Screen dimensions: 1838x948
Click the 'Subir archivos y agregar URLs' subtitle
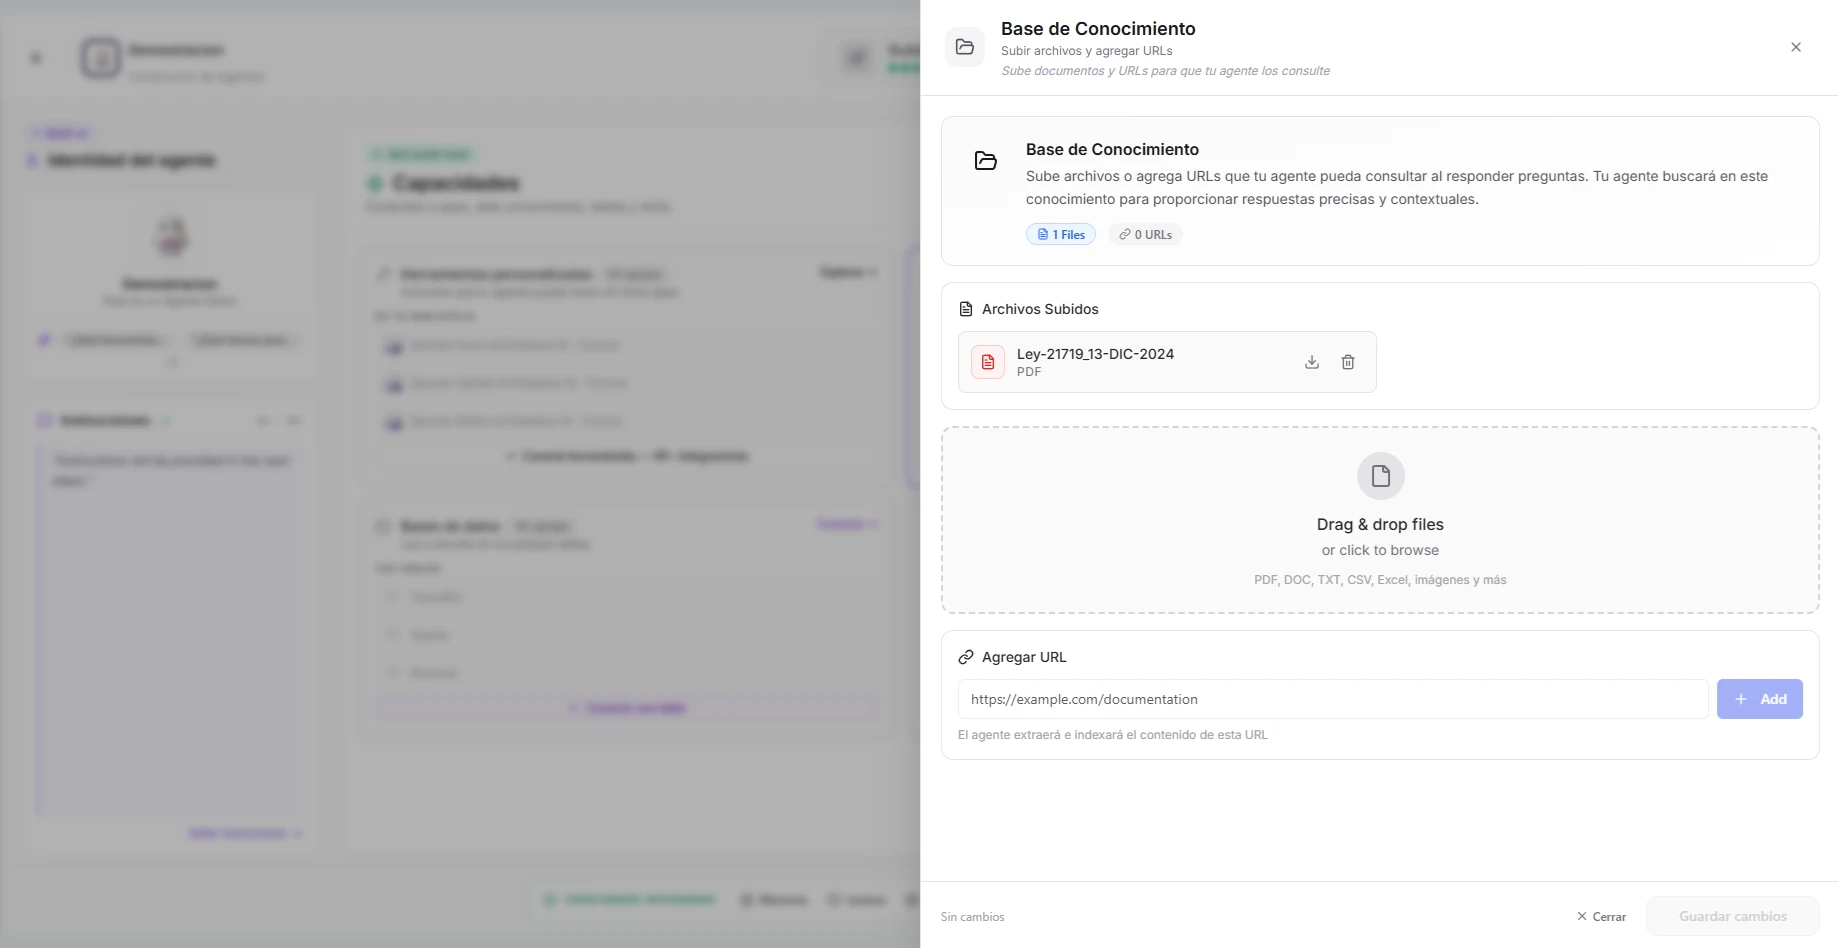(x=1086, y=51)
